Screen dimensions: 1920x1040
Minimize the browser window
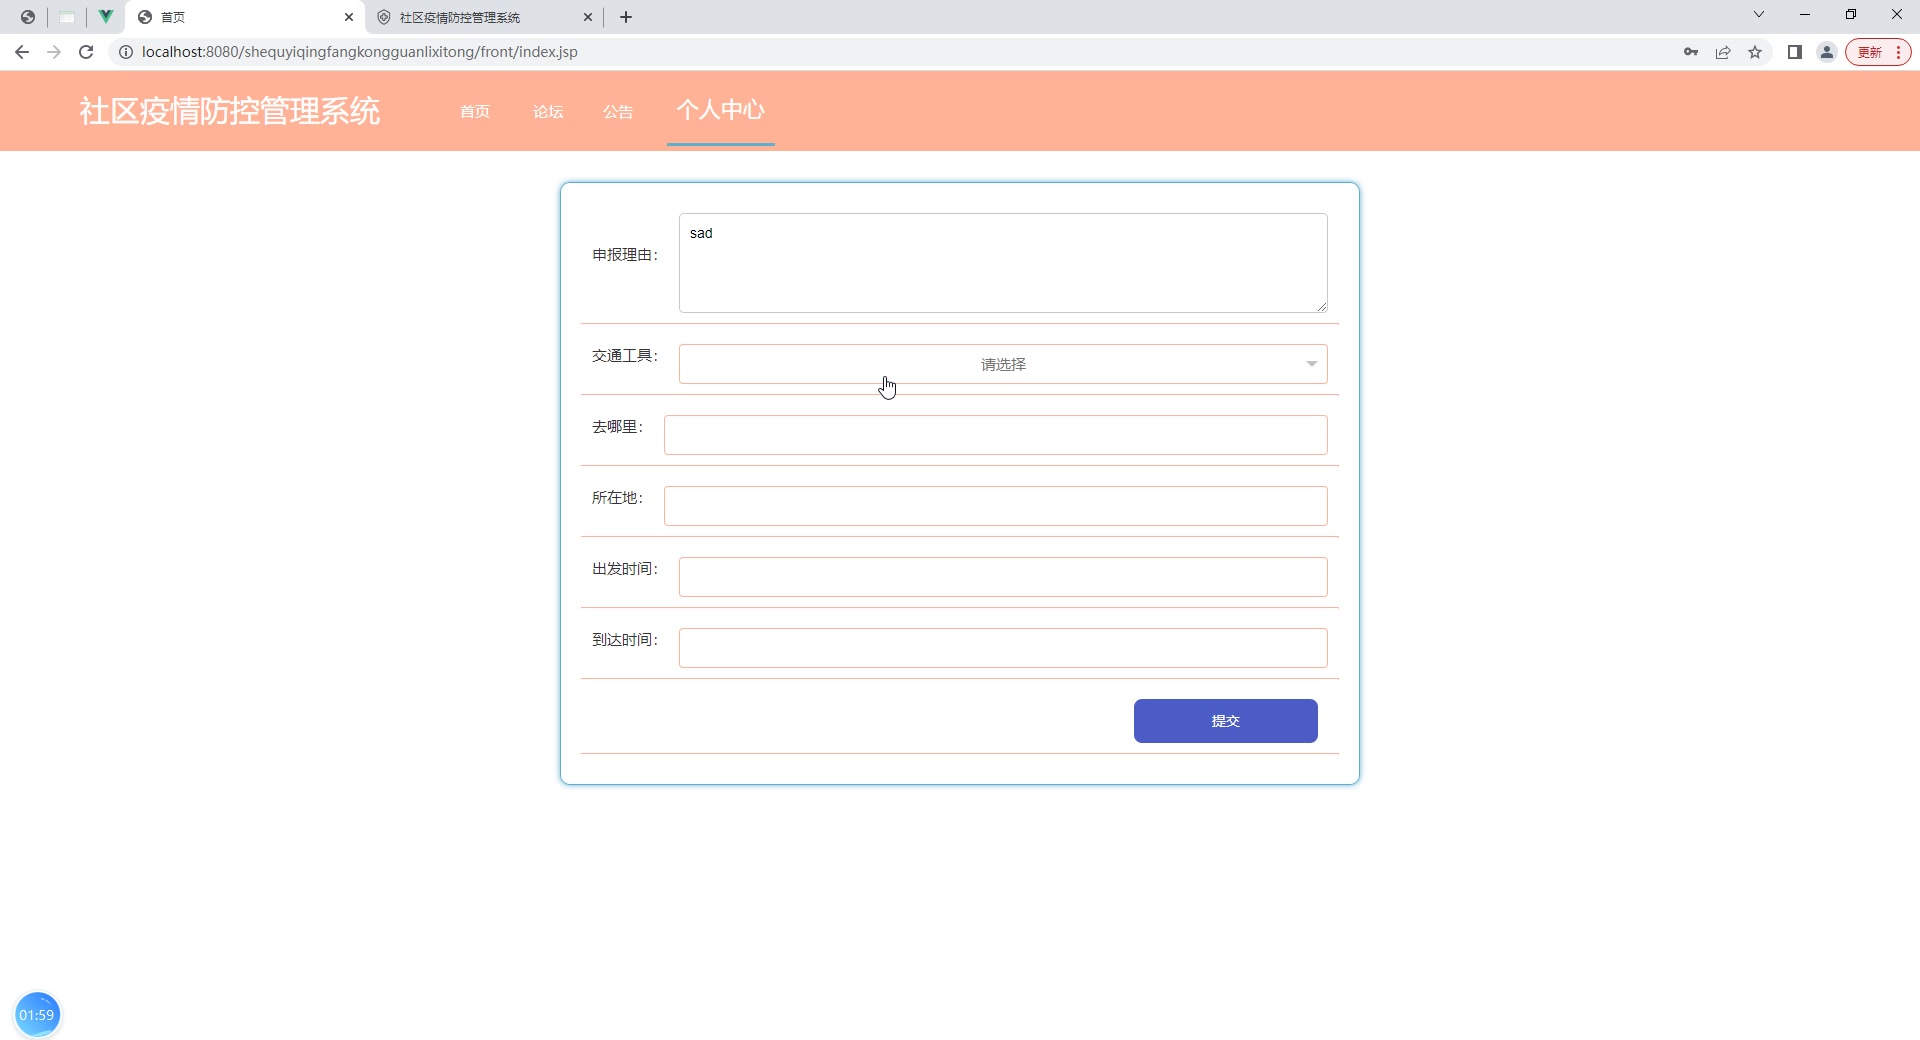tap(1805, 14)
